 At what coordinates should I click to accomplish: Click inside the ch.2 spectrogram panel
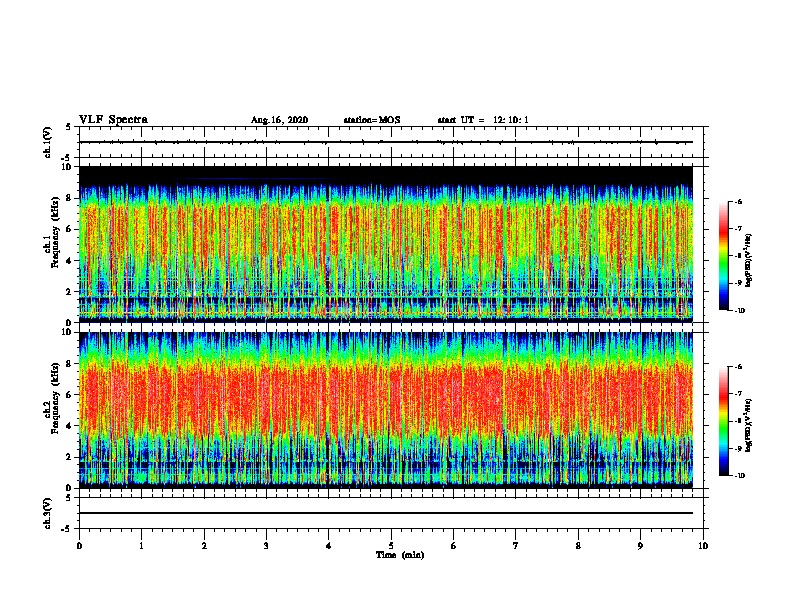click(x=386, y=410)
